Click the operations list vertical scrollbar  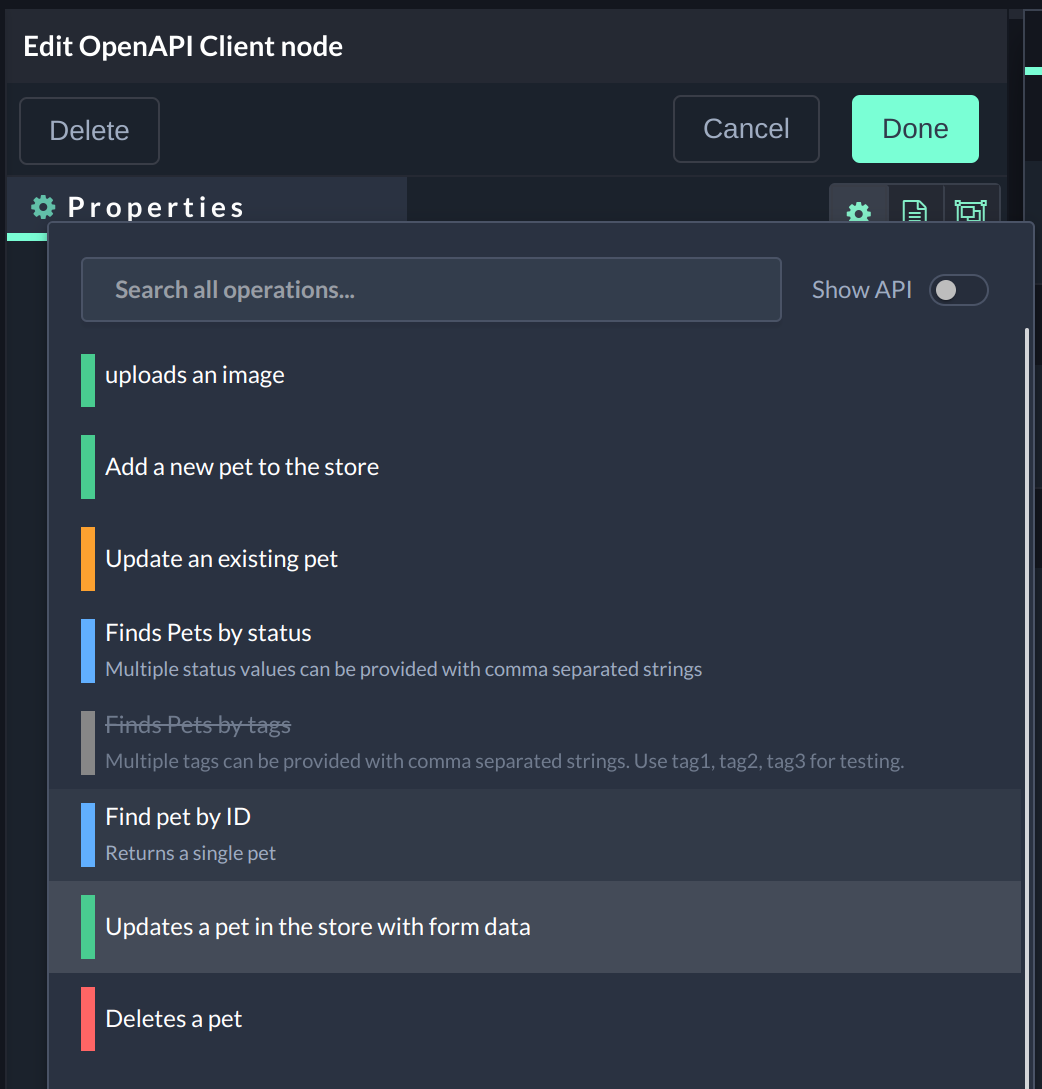click(x=1026, y=700)
